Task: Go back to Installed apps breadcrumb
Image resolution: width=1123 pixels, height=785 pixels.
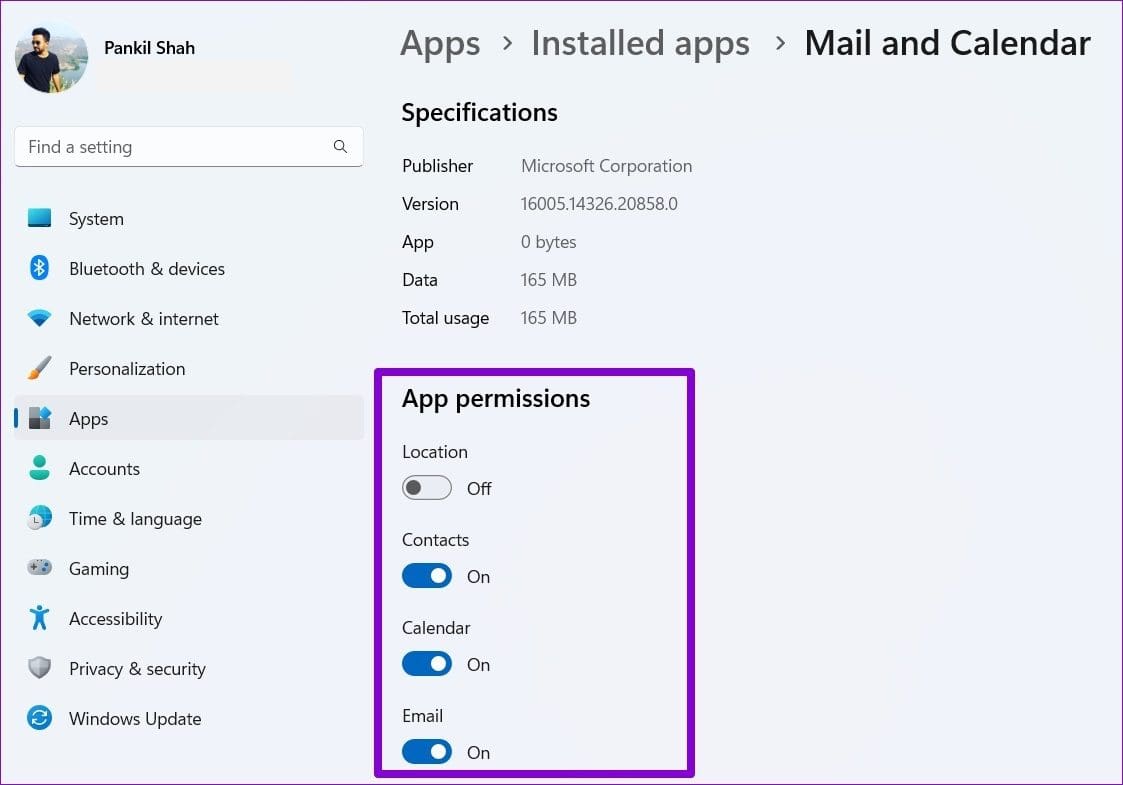Action: coord(640,44)
